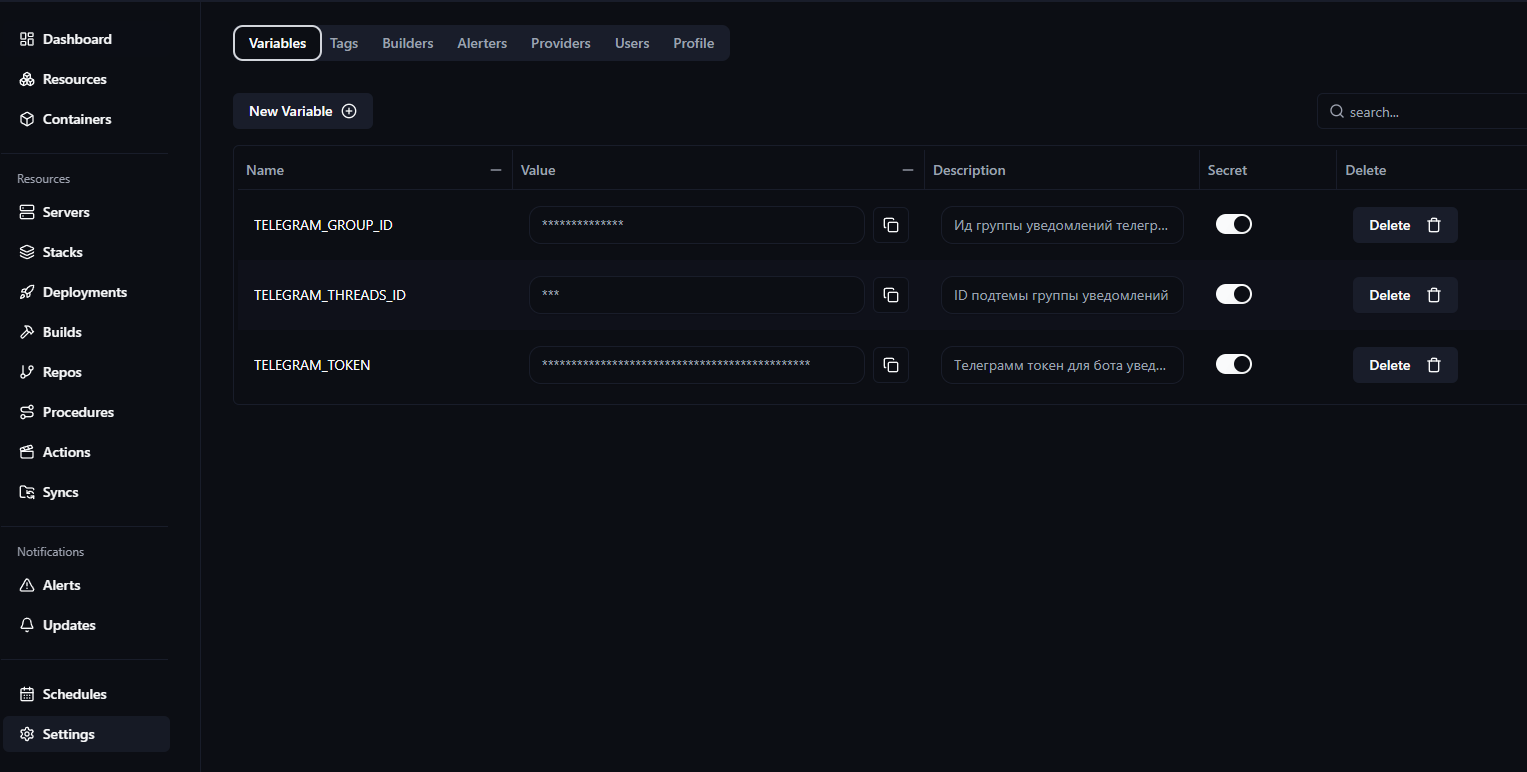This screenshot has width=1527, height=772.
Task: Select the Stacks icon in the sidebar
Action: [26, 252]
